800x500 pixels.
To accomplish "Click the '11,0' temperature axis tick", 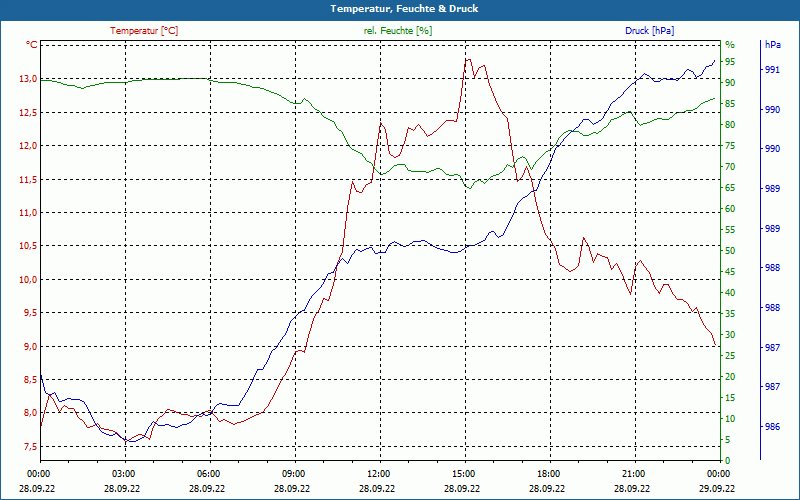I will tap(29, 212).
